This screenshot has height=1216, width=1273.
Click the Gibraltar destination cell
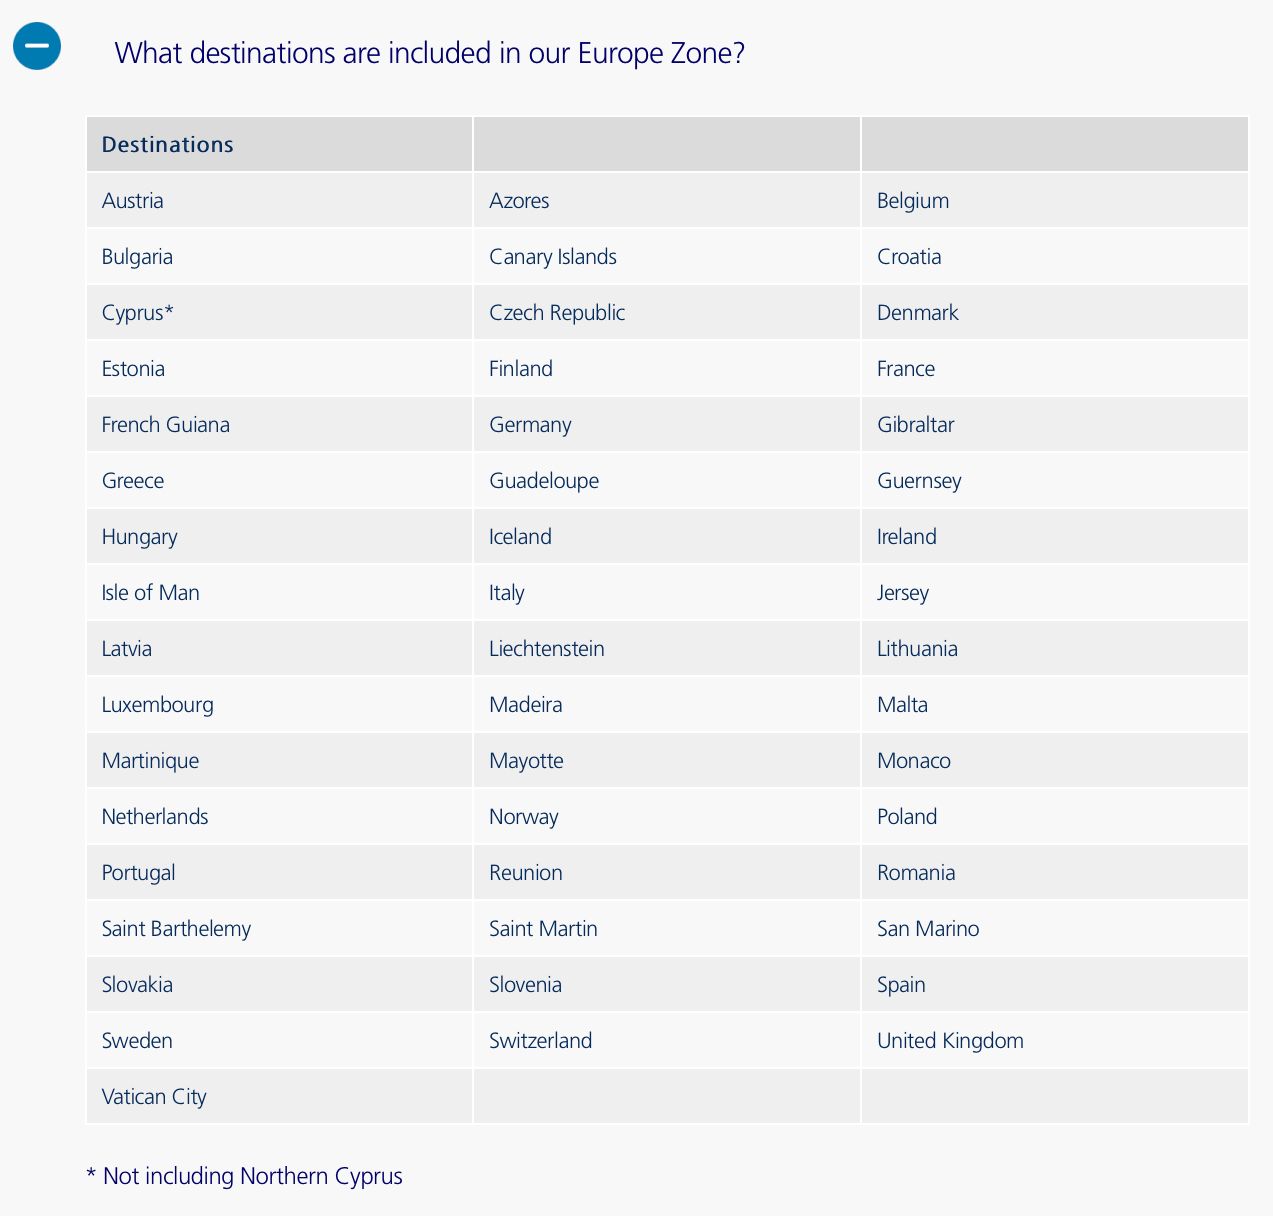point(915,425)
